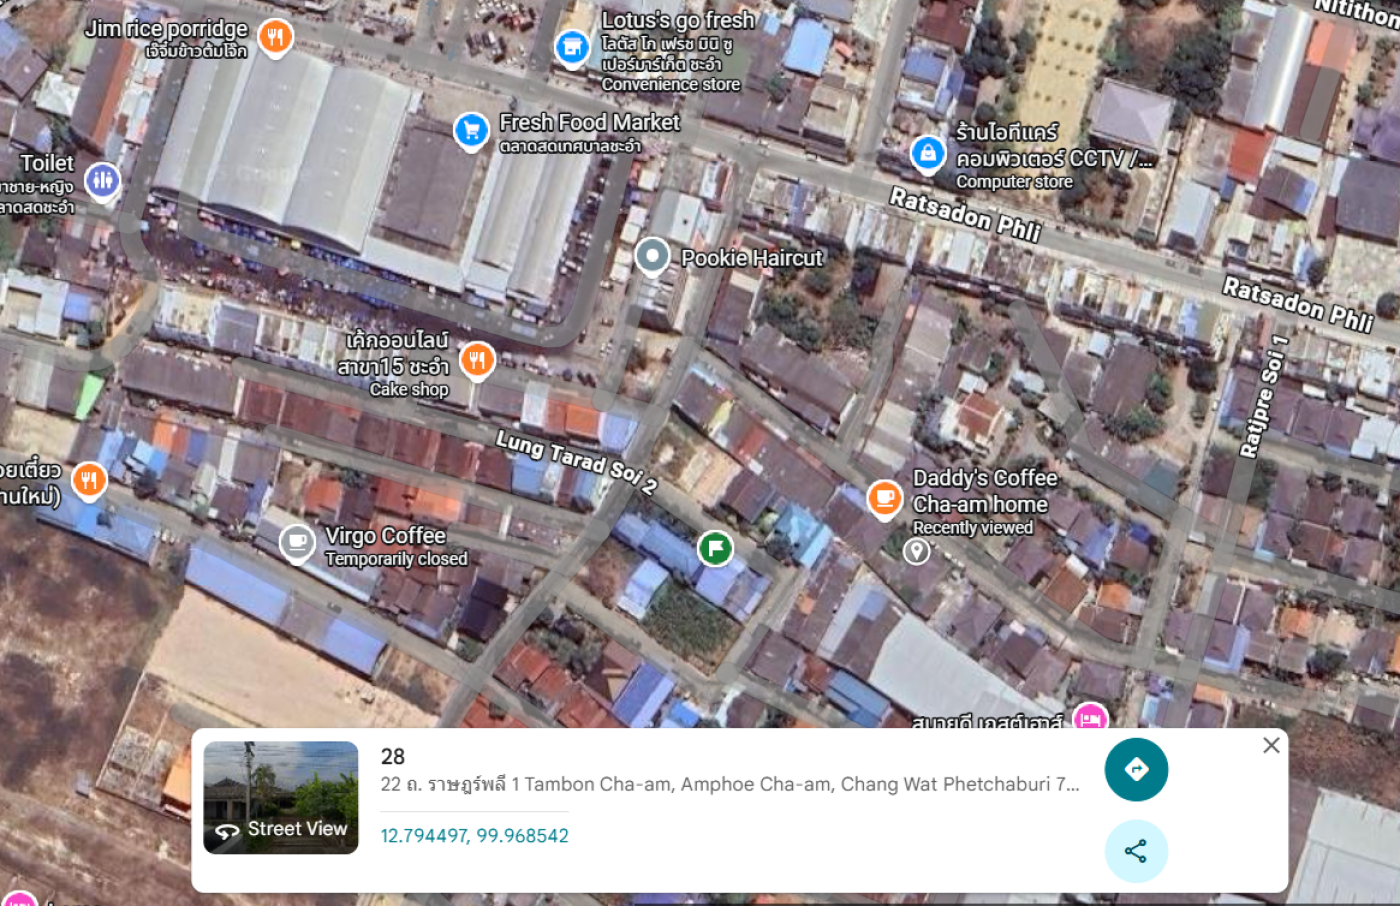Select the Lotus's go fresh store pin
Viewport: 1400px width, 906px height.
(x=572, y=46)
